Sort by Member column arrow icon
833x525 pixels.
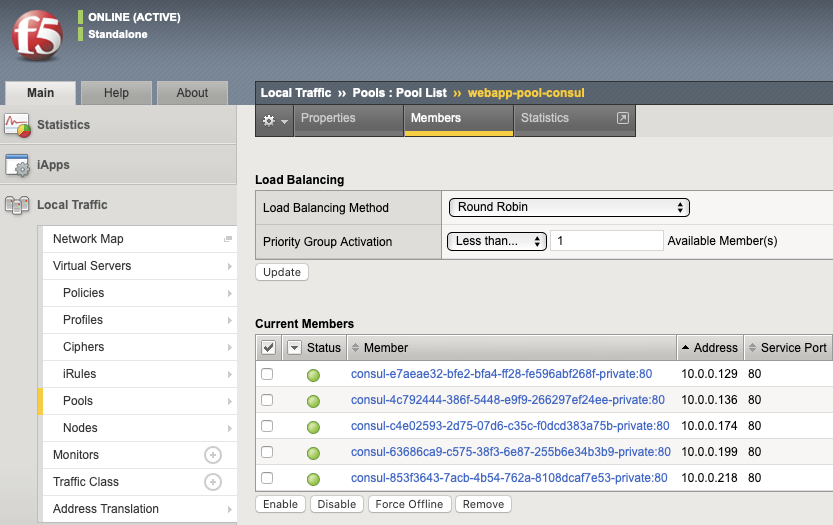[355, 348]
